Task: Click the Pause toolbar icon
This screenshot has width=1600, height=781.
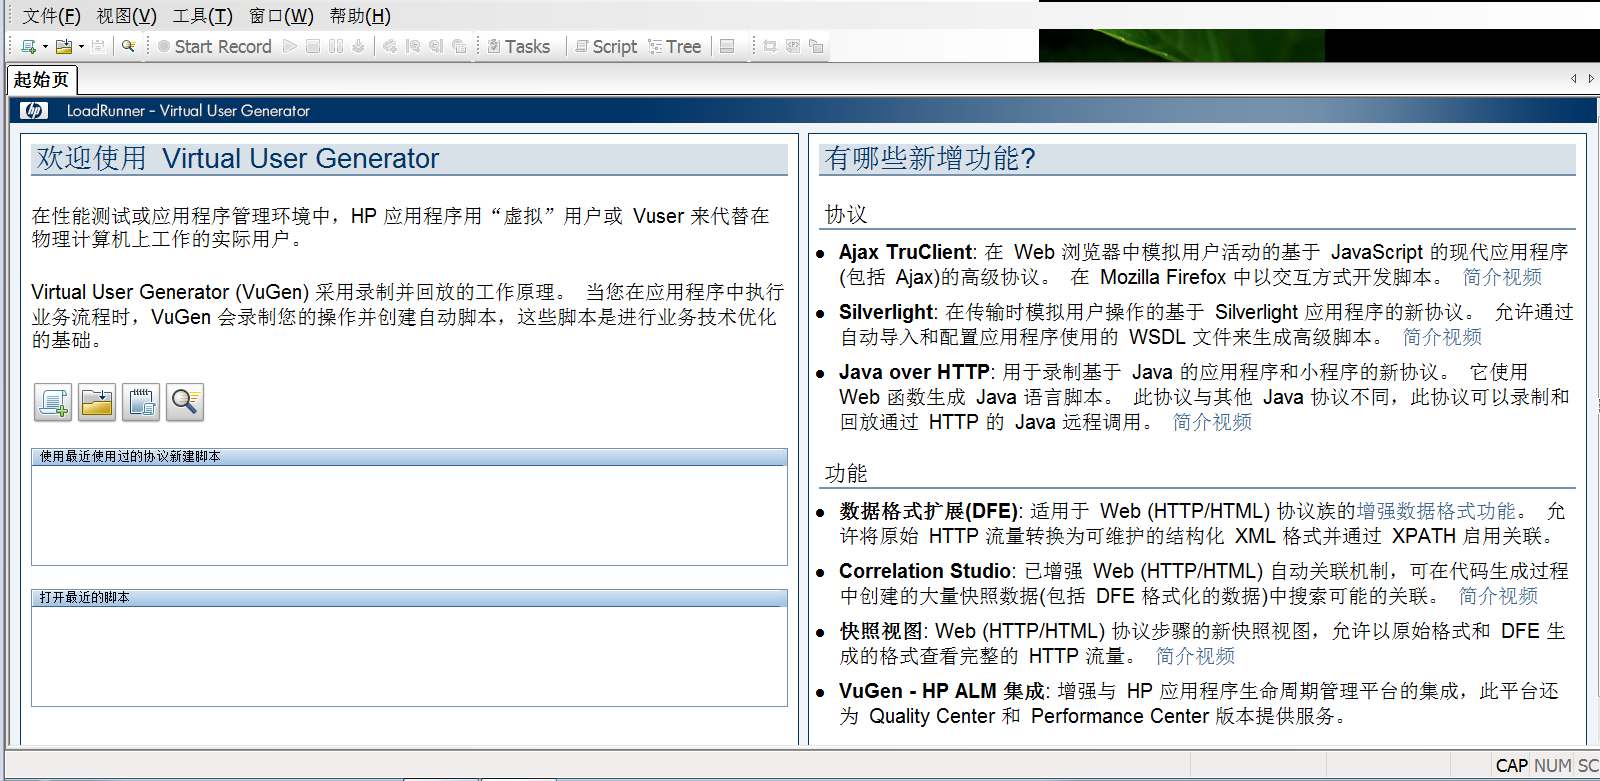Action: (336, 46)
